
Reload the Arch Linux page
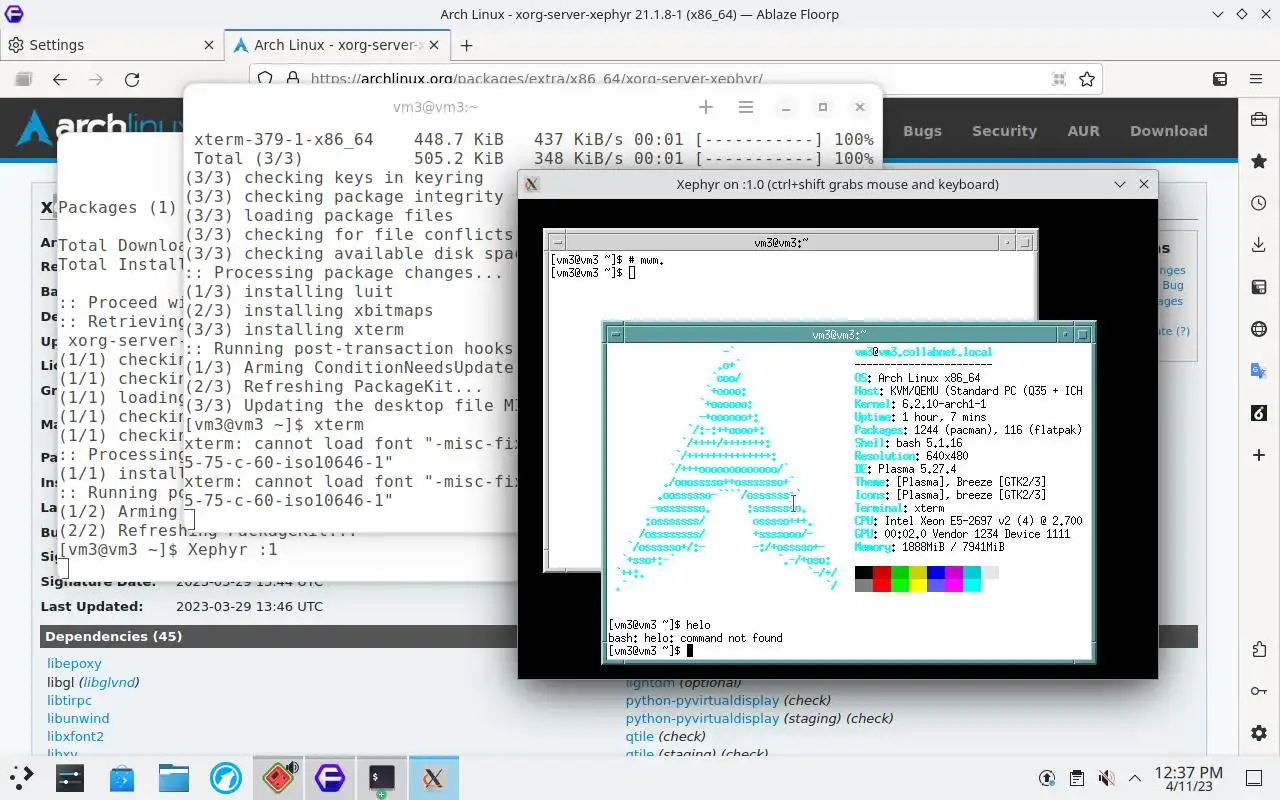[132, 79]
